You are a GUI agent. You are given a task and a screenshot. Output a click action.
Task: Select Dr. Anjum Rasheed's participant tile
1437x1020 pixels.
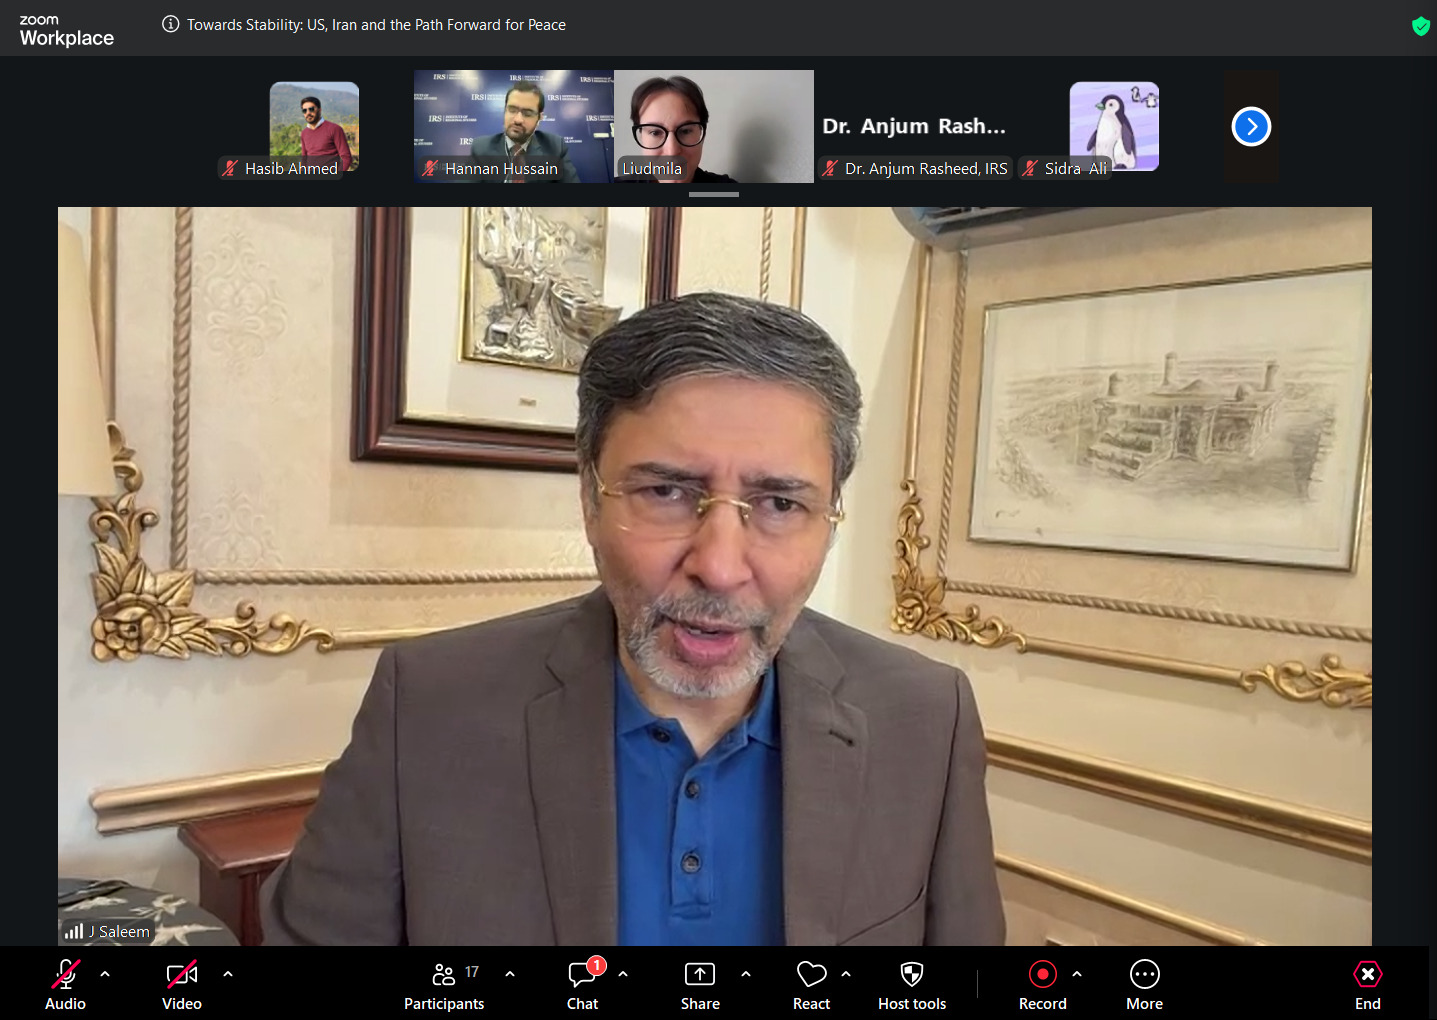pos(914,126)
